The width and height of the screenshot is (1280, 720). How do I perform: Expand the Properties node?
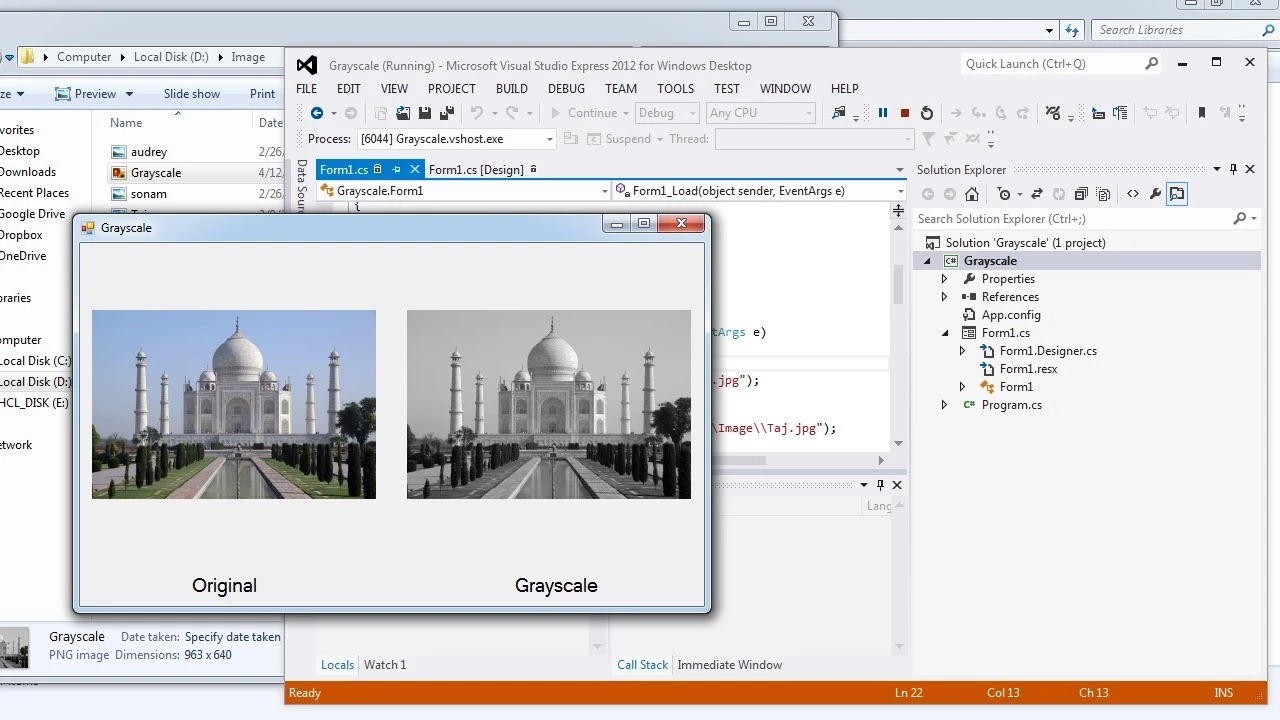[945, 279]
